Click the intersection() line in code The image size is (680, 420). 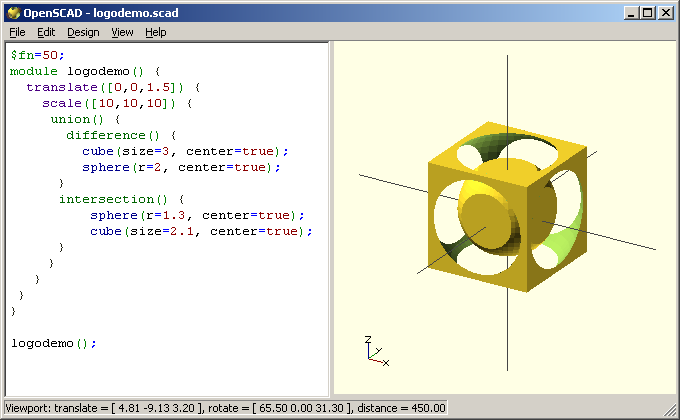(121, 199)
